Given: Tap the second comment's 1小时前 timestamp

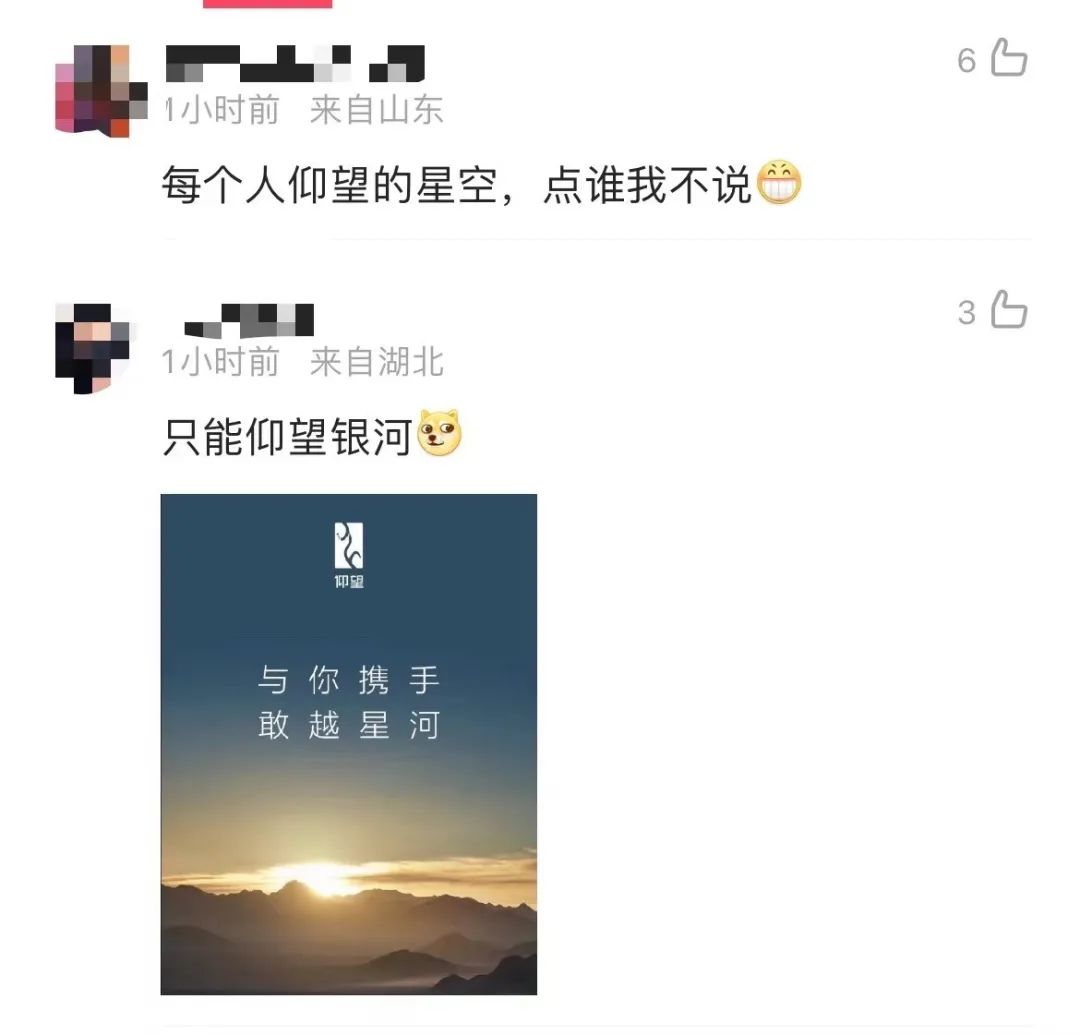Looking at the screenshot, I should pos(220,362).
